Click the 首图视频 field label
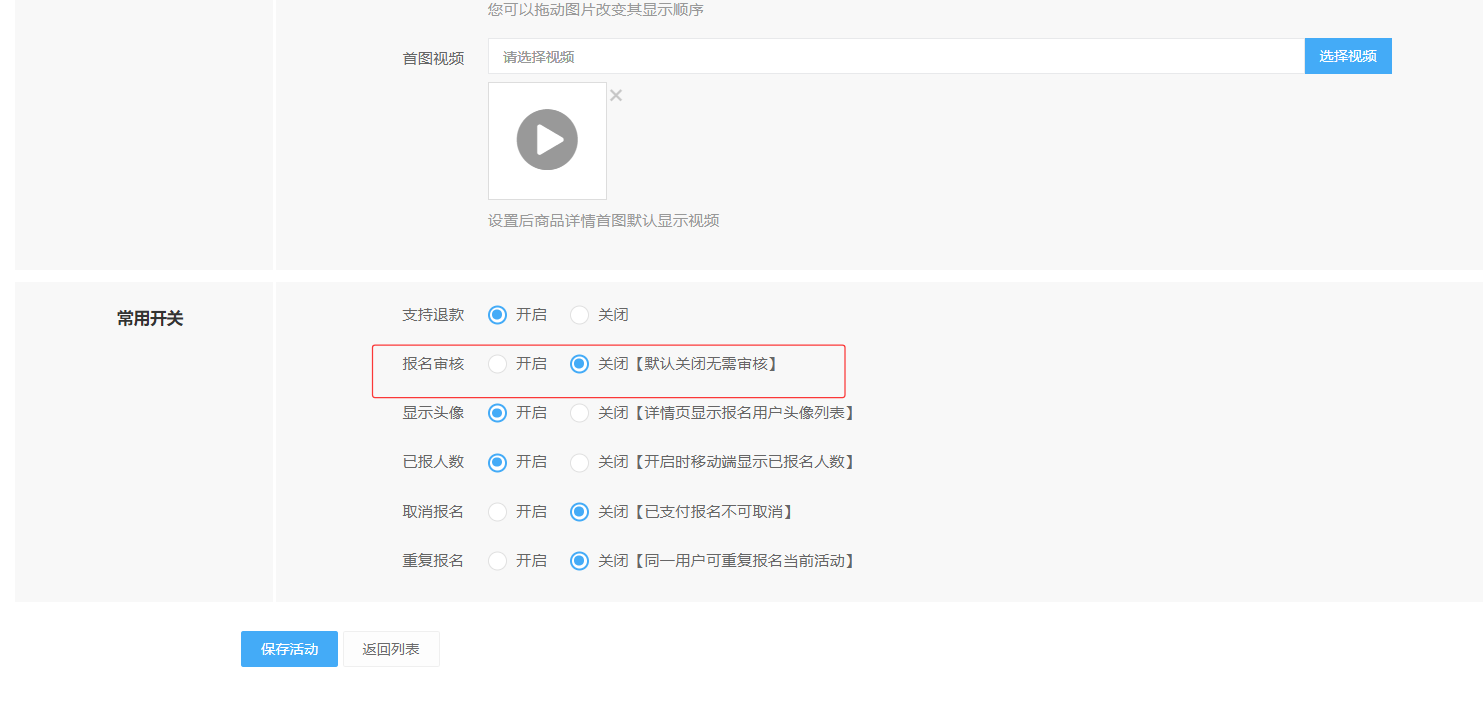The image size is (1483, 705). click(x=433, y=58)
